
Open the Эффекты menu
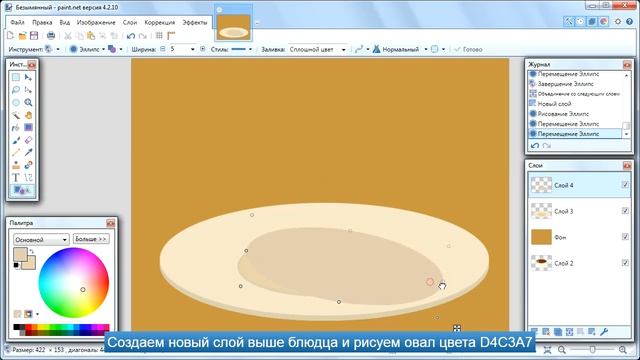(x=195, y=22)
